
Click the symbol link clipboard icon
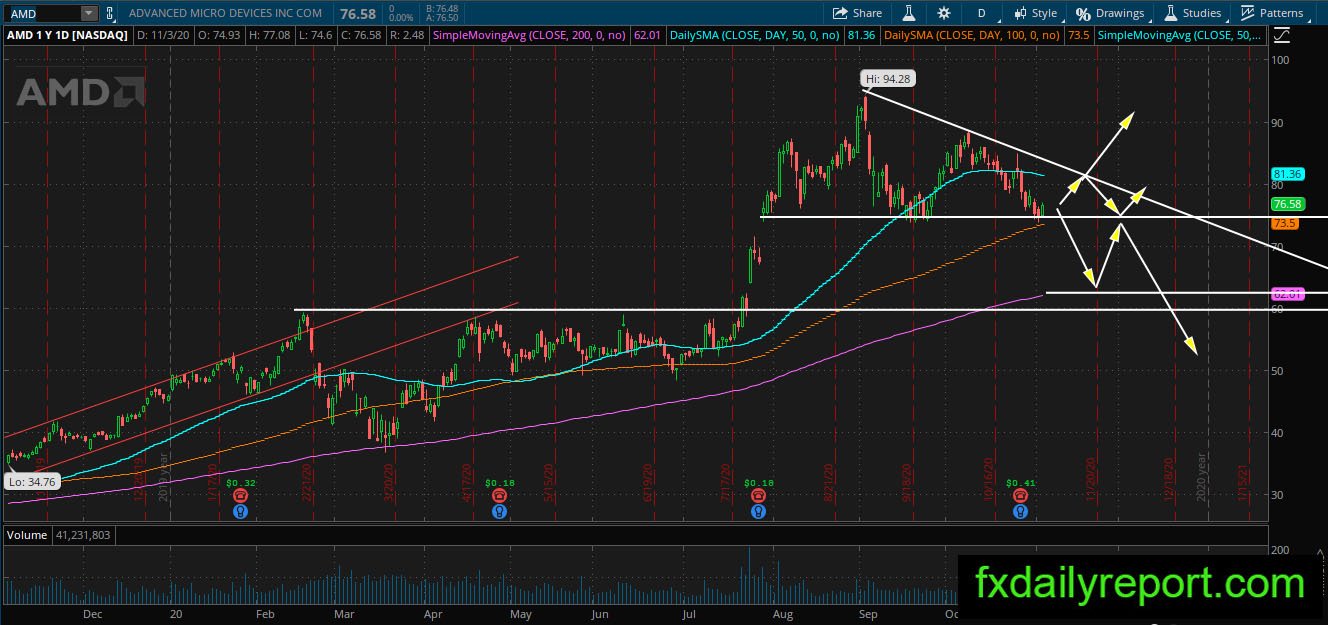[109, 13]
